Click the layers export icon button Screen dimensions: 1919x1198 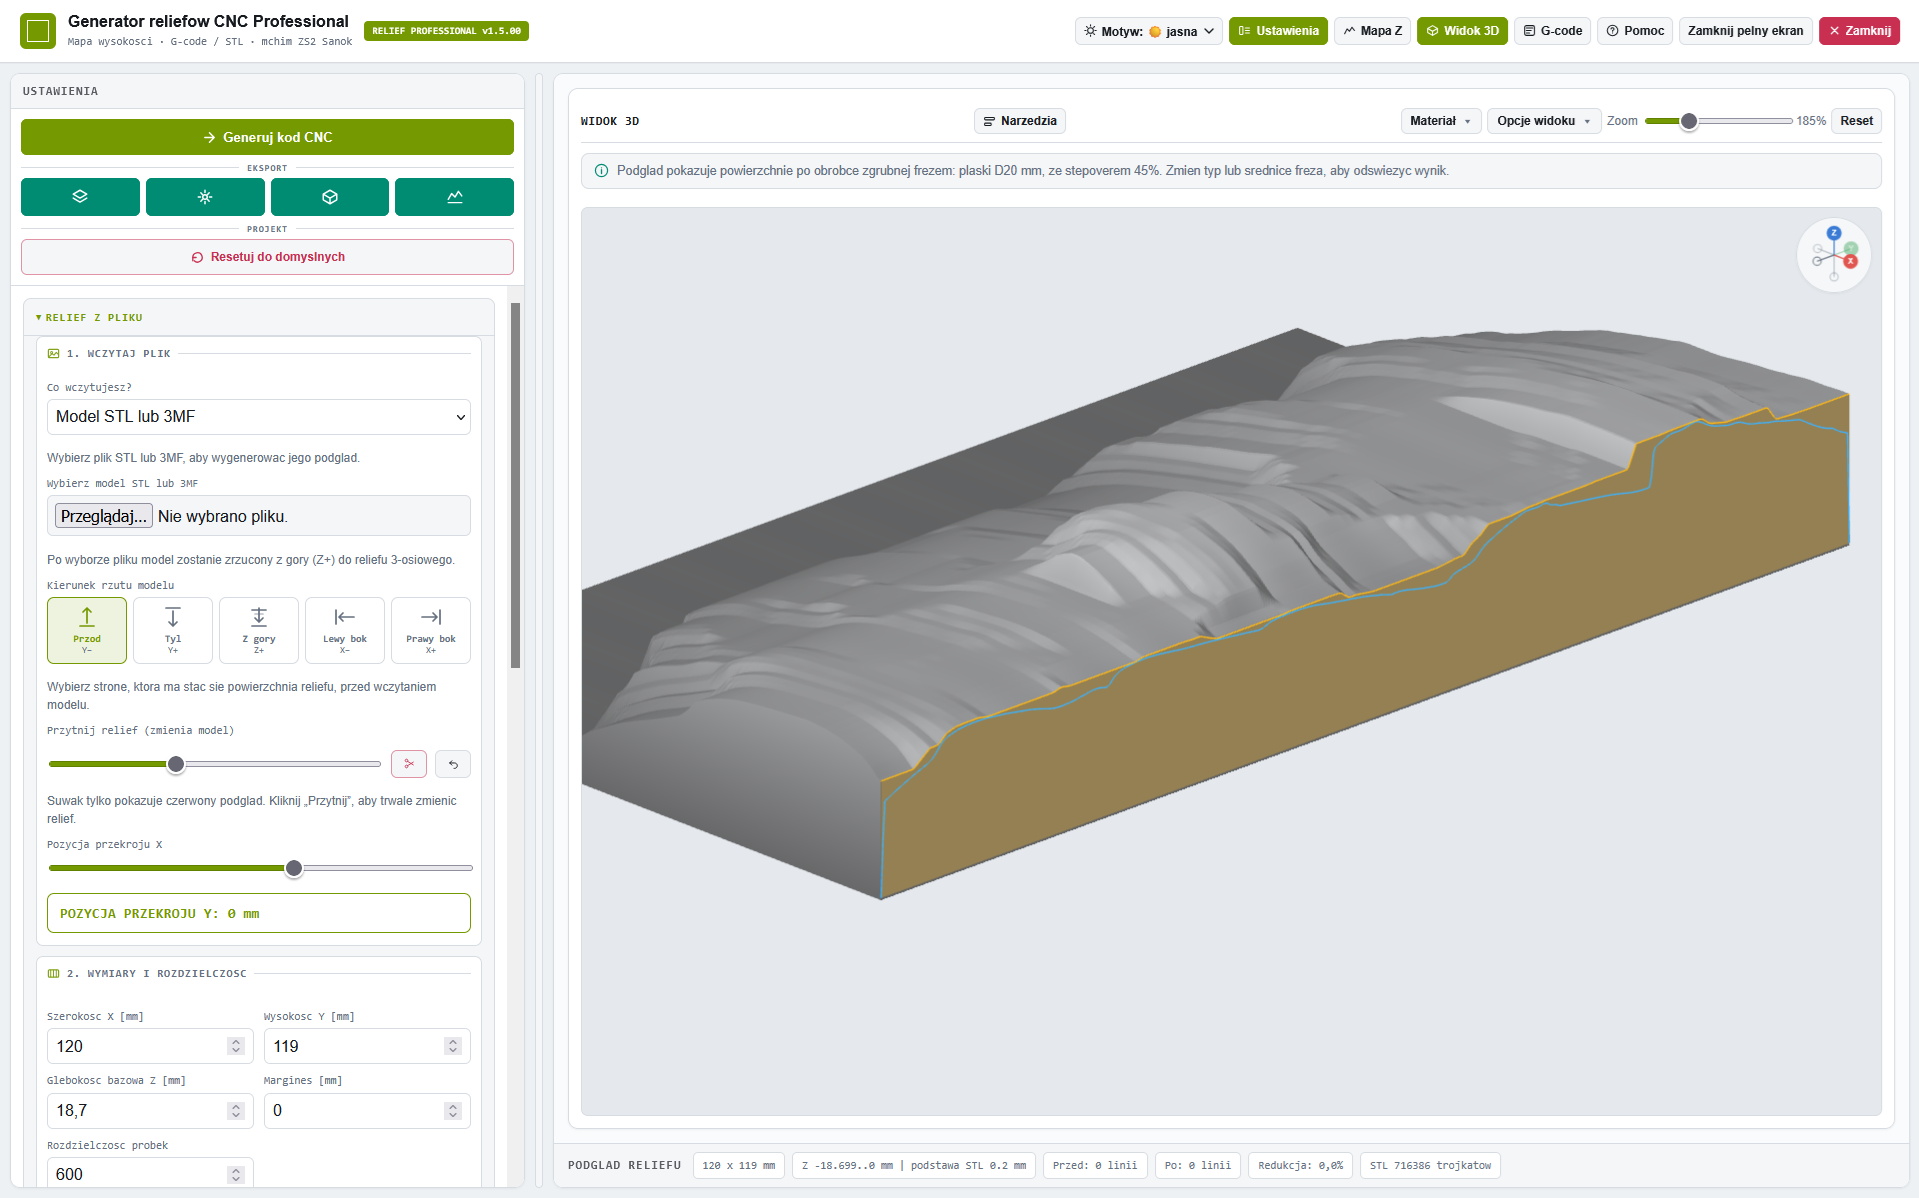pos(80,197)
